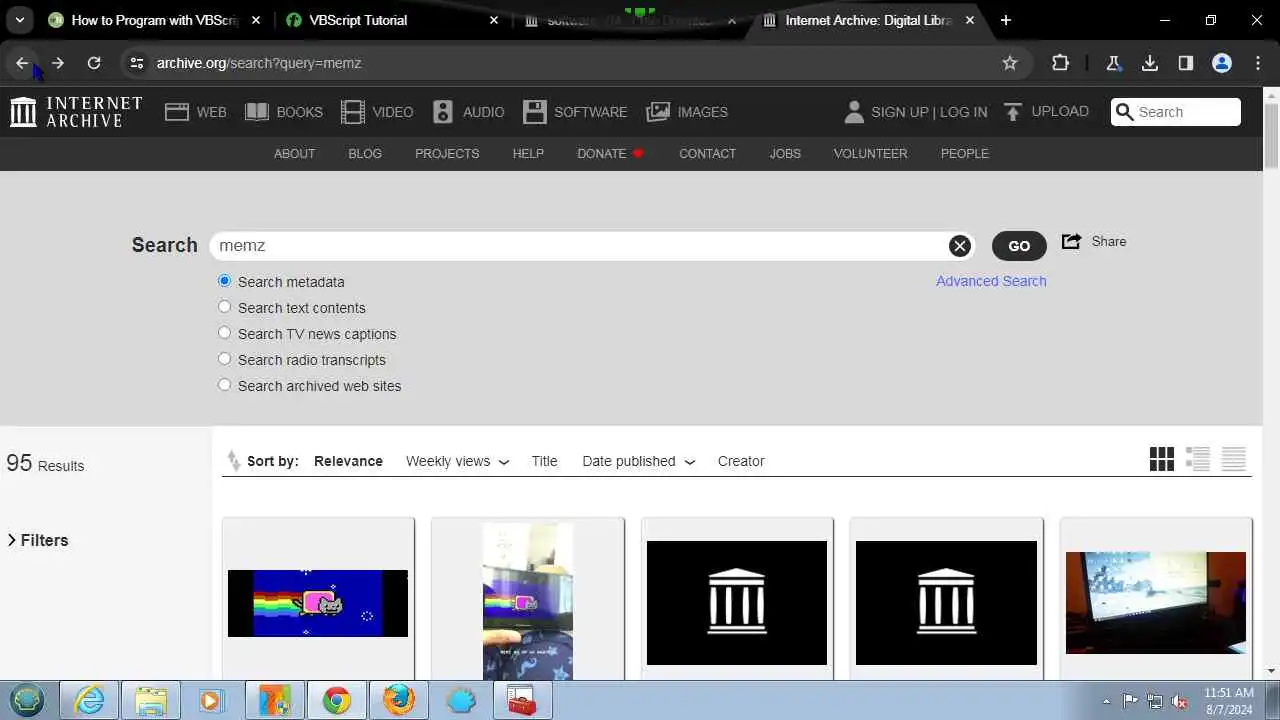Sort results by Relevance
The width and height of the screenshot is (1280, 720).
[348, 461]
